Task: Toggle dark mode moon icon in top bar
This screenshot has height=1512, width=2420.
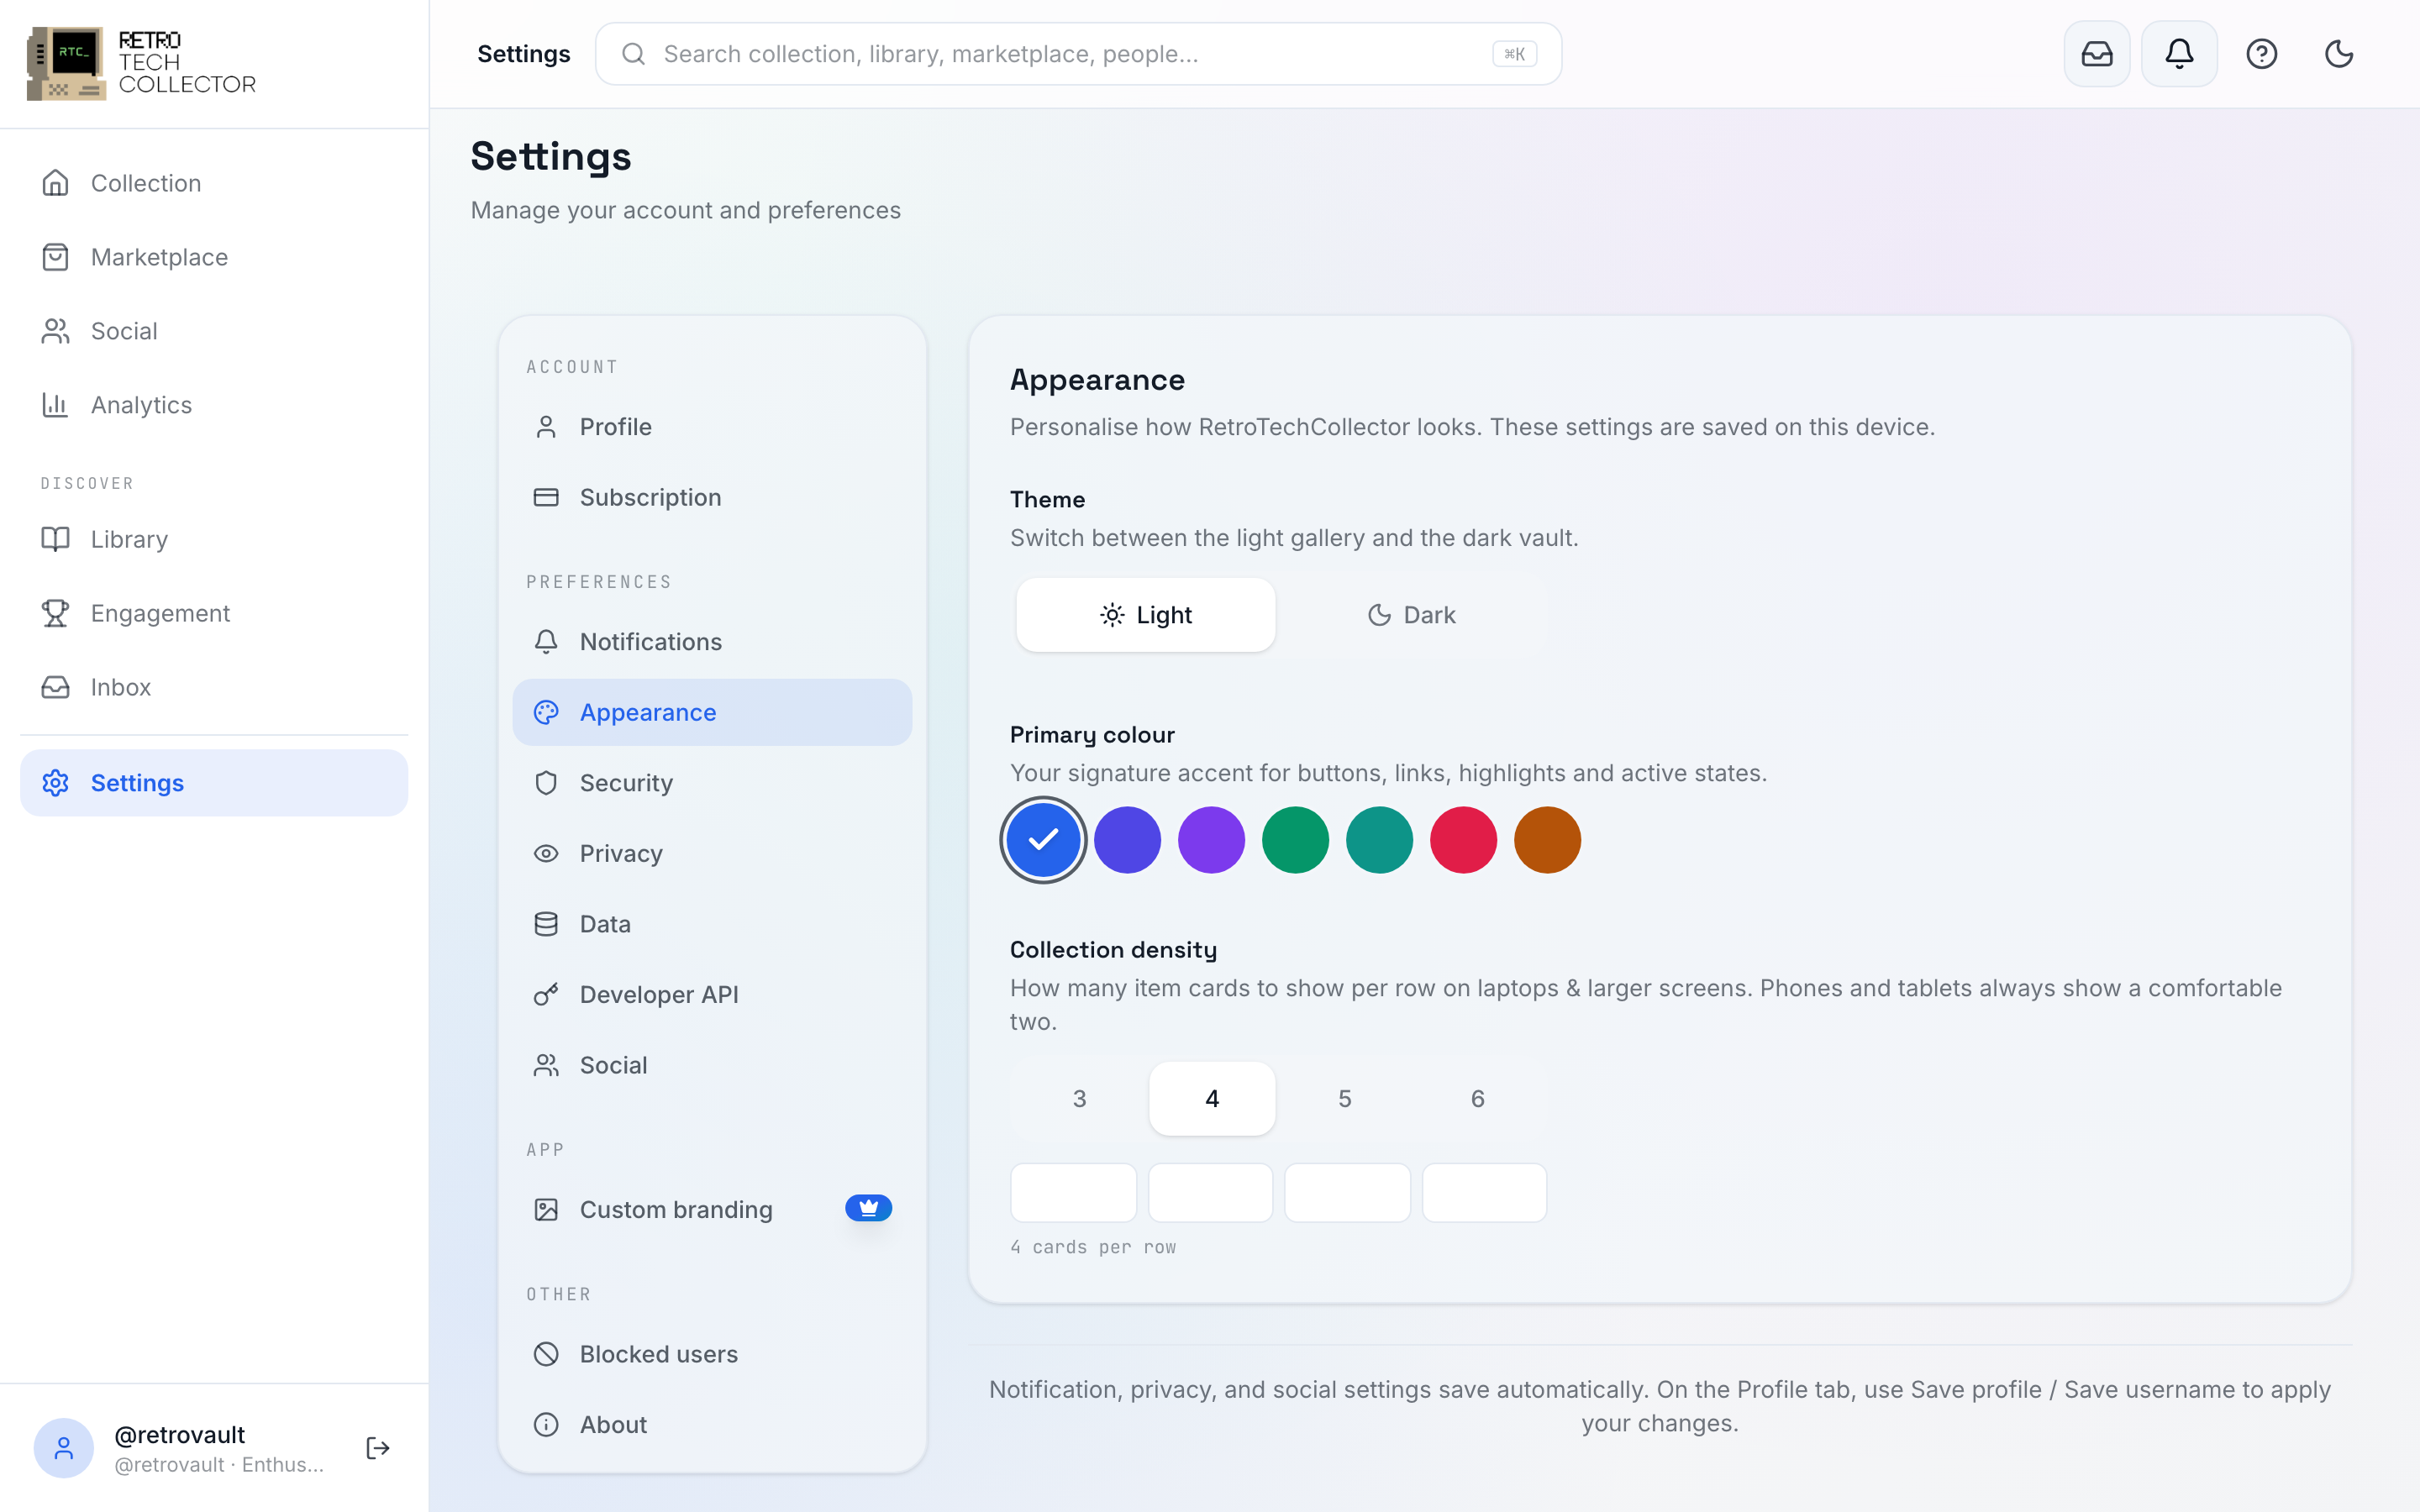Action: point(2338,54)
